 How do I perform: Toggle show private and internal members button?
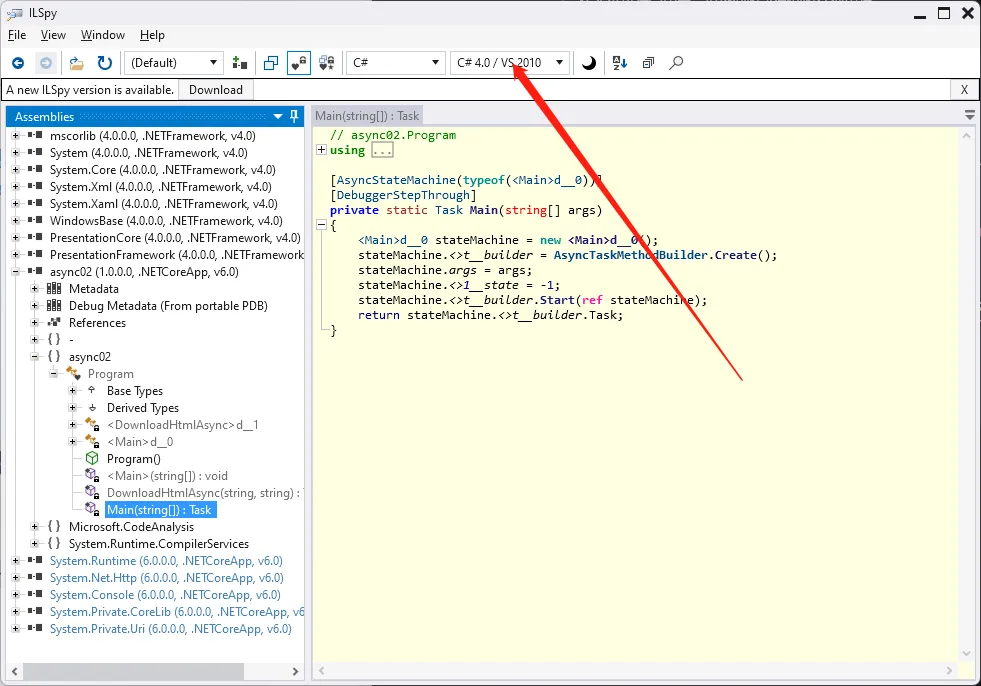pyautogui.click(x=299, y=63)
